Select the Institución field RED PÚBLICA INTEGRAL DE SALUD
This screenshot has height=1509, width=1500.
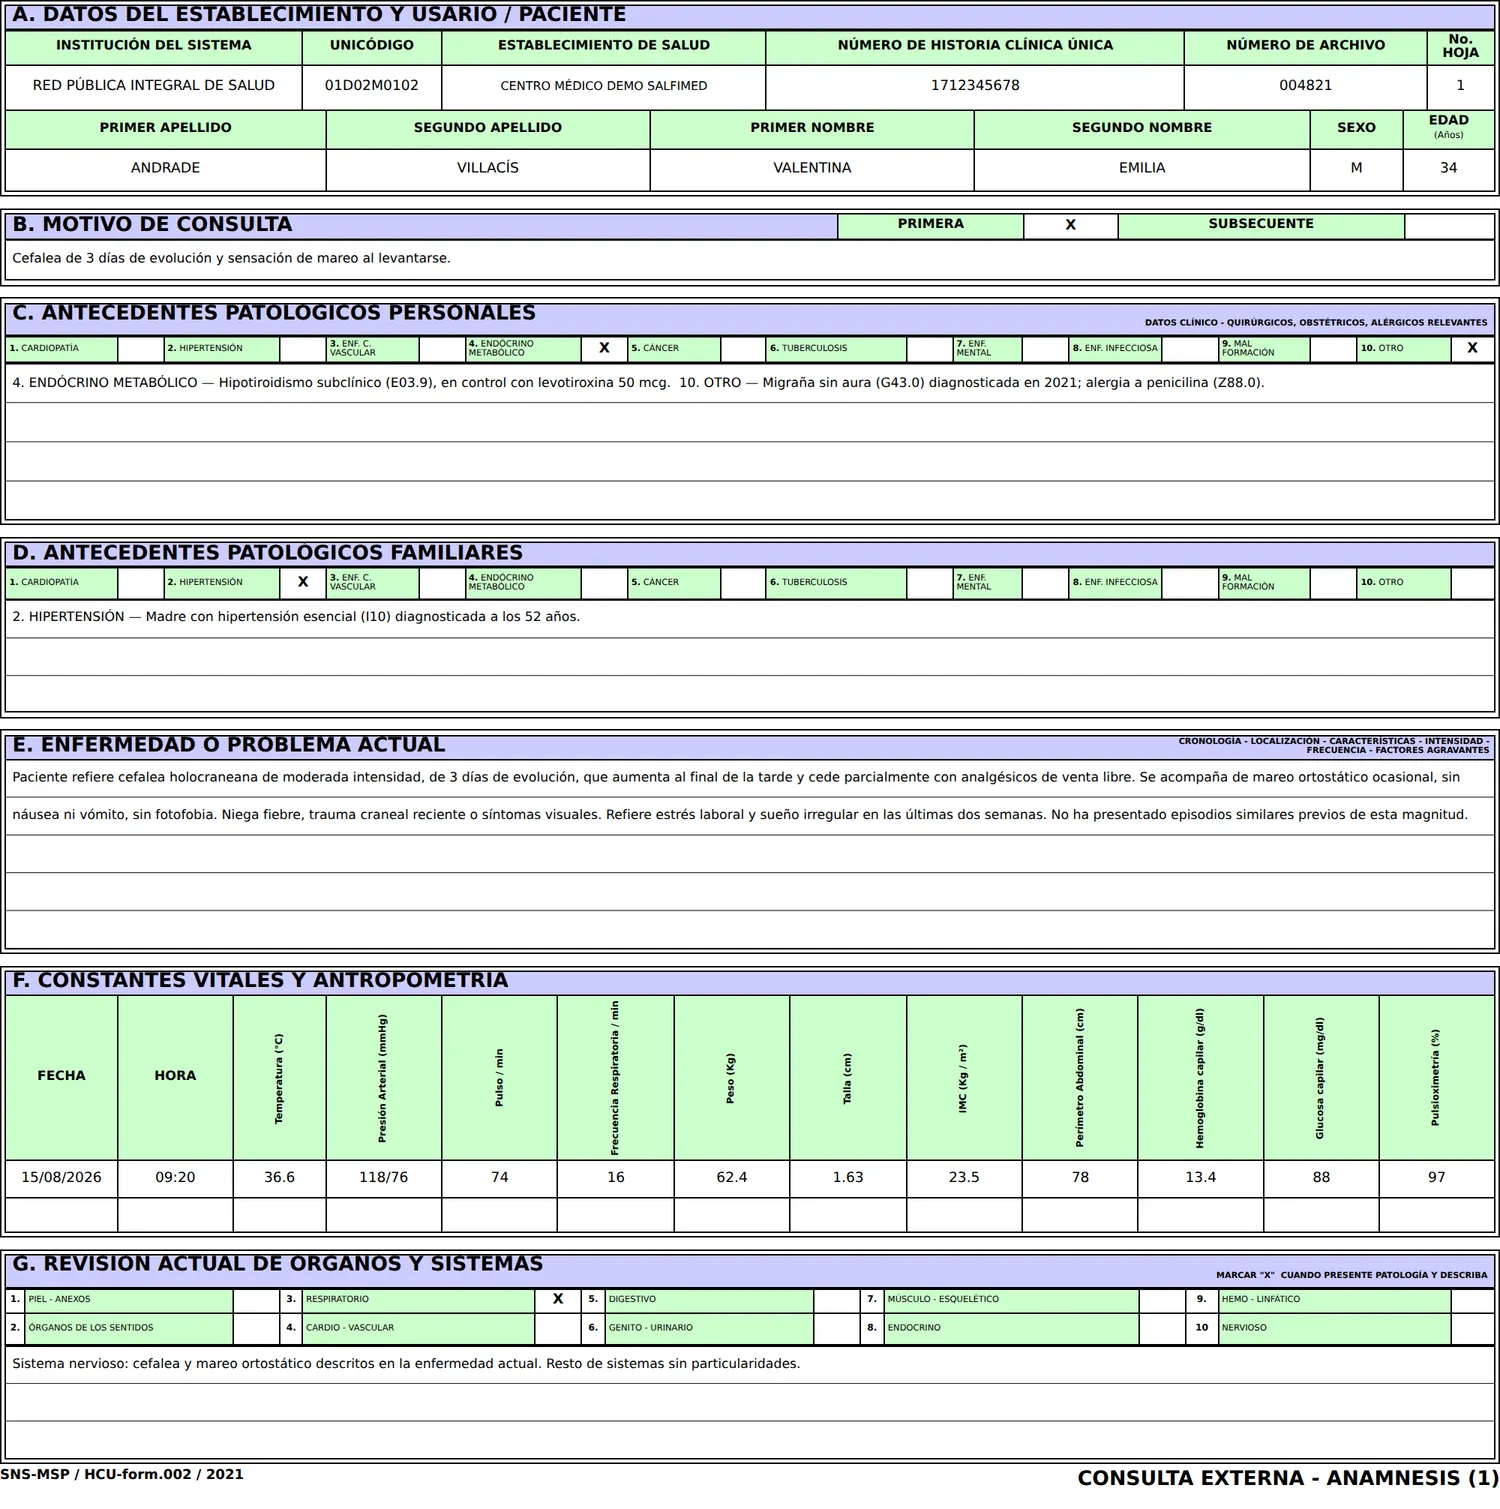[x=154, y=87]
